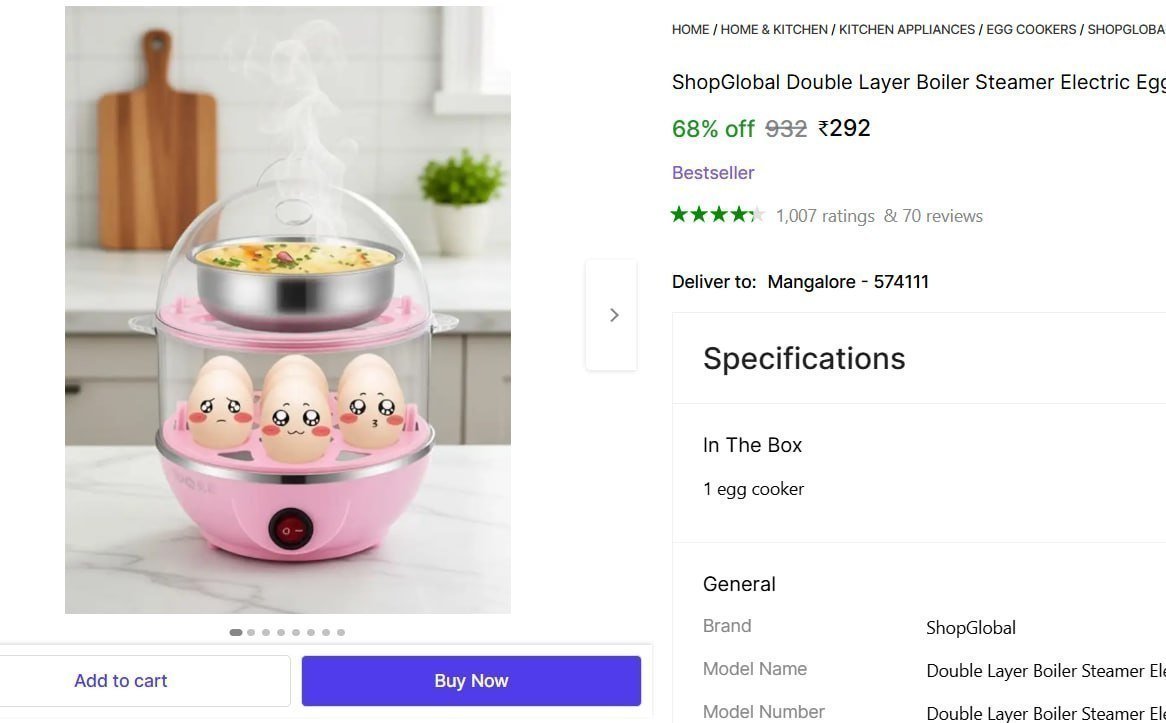
Task: Open the HOME breadcrumb link
Action: tap(690, 29)
